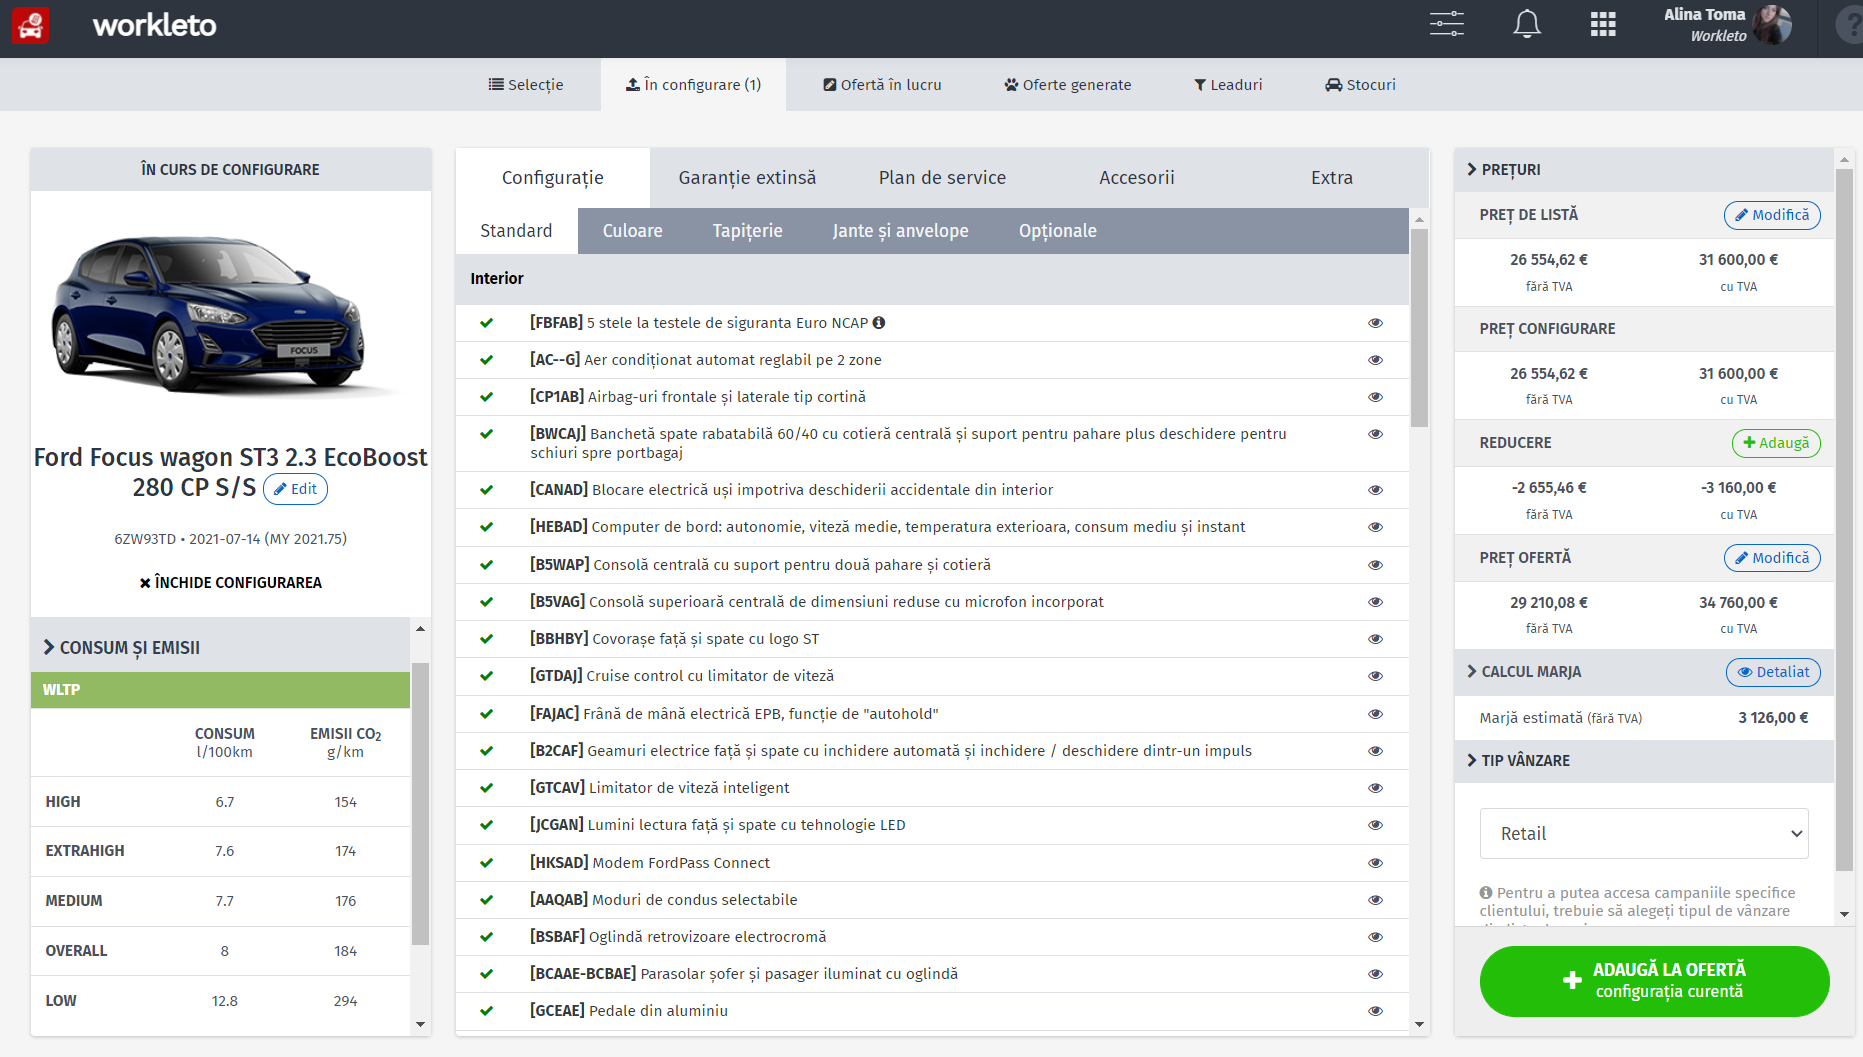Select the Tapițerie sub-tab

pos(747,231)
